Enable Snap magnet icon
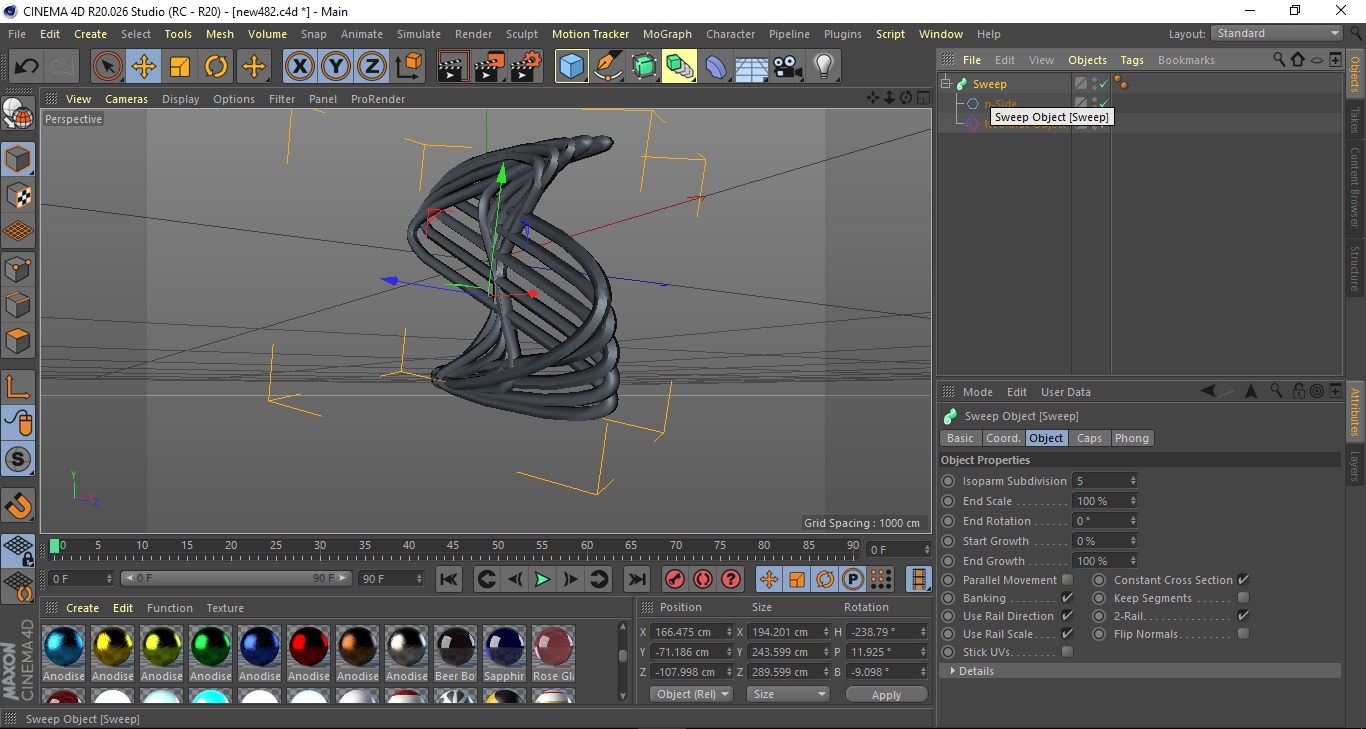The height and width of the screenshot is (729, 1366). tap(18, 505)
